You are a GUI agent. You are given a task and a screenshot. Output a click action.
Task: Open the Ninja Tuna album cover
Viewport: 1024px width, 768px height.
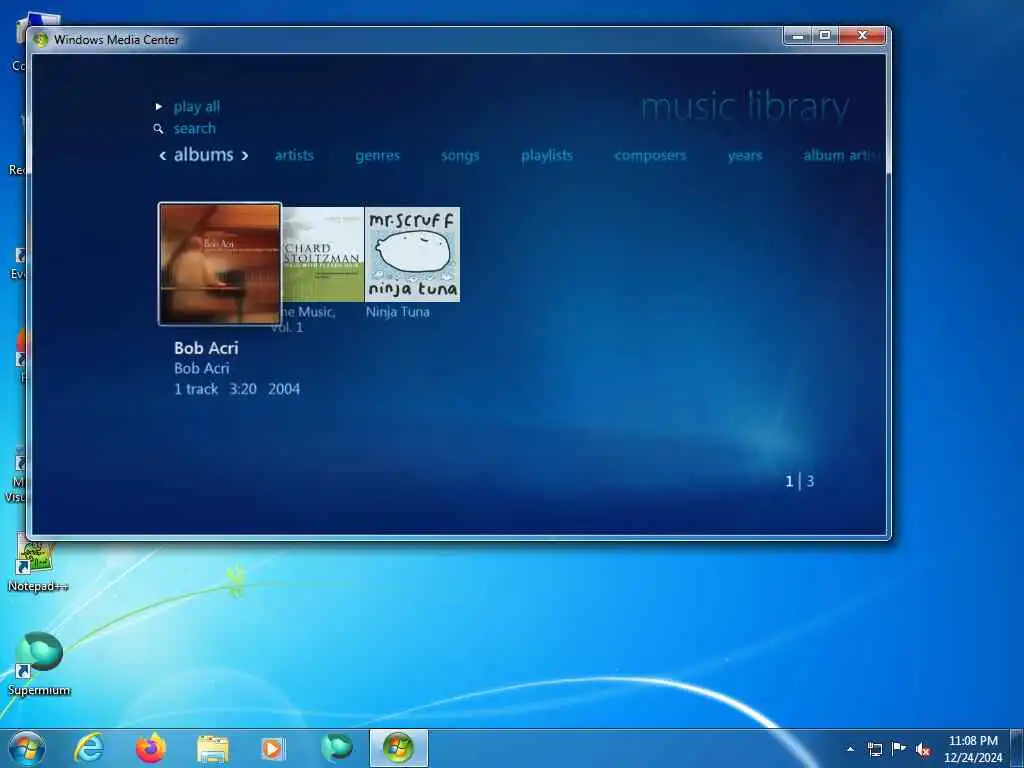pyautogui.click(x=412, y=254)
